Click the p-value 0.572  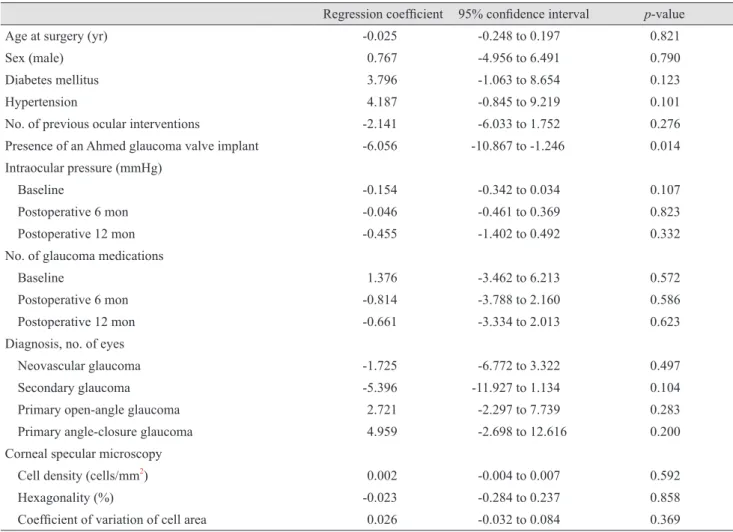(x=665, y=278)
